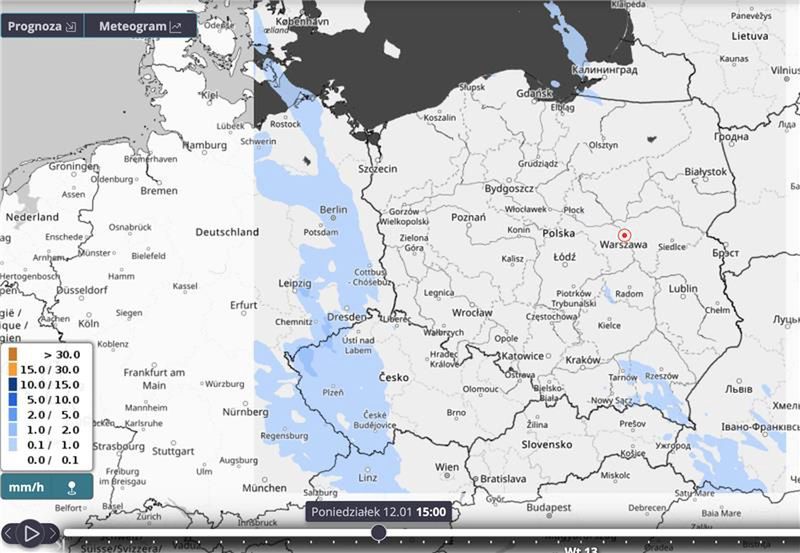This screenshot has height=553, width=800.
Task: Click the Linz city label
Action: (x=368, y=478)
